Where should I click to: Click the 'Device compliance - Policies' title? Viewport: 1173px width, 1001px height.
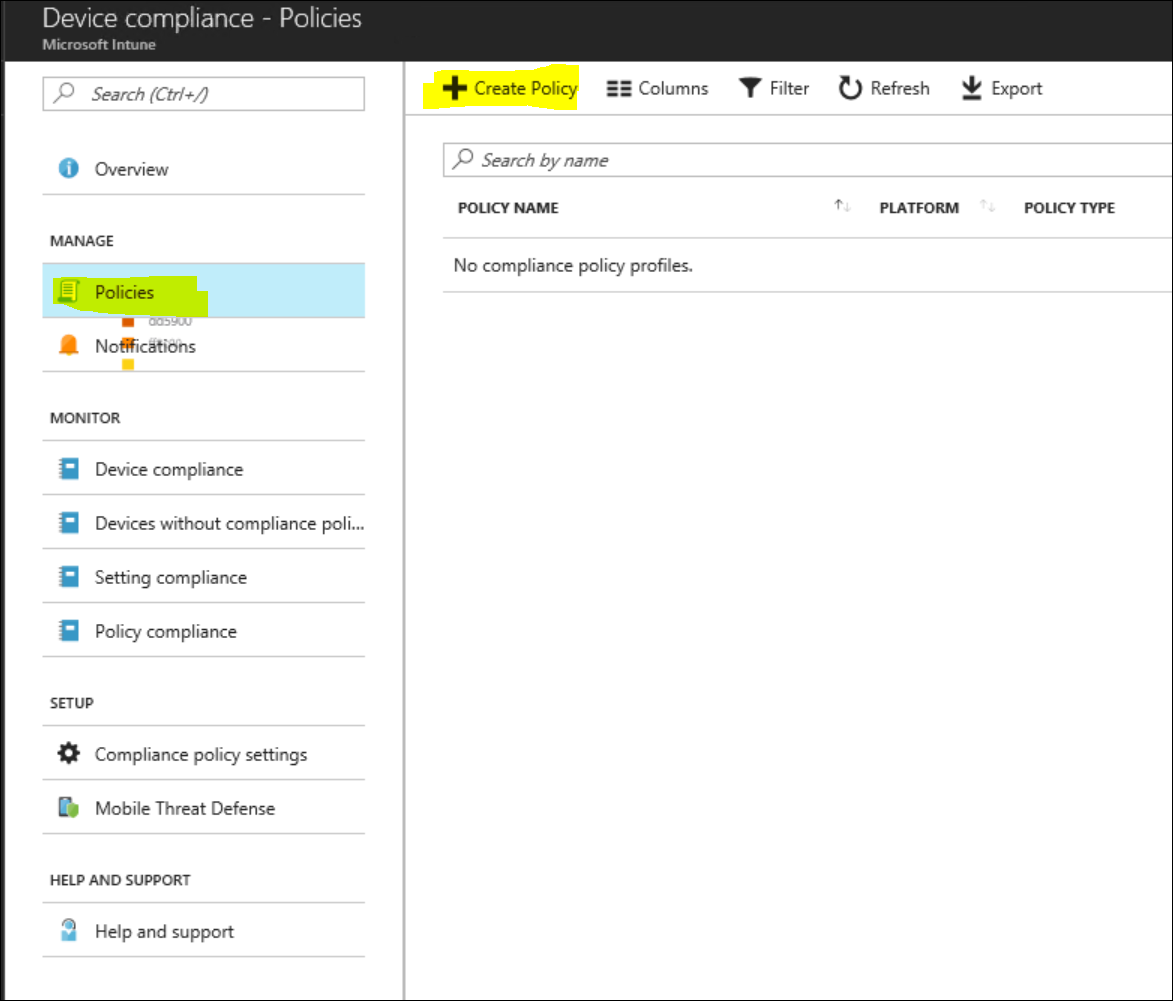pyautogui.click(x=202, y=18)
